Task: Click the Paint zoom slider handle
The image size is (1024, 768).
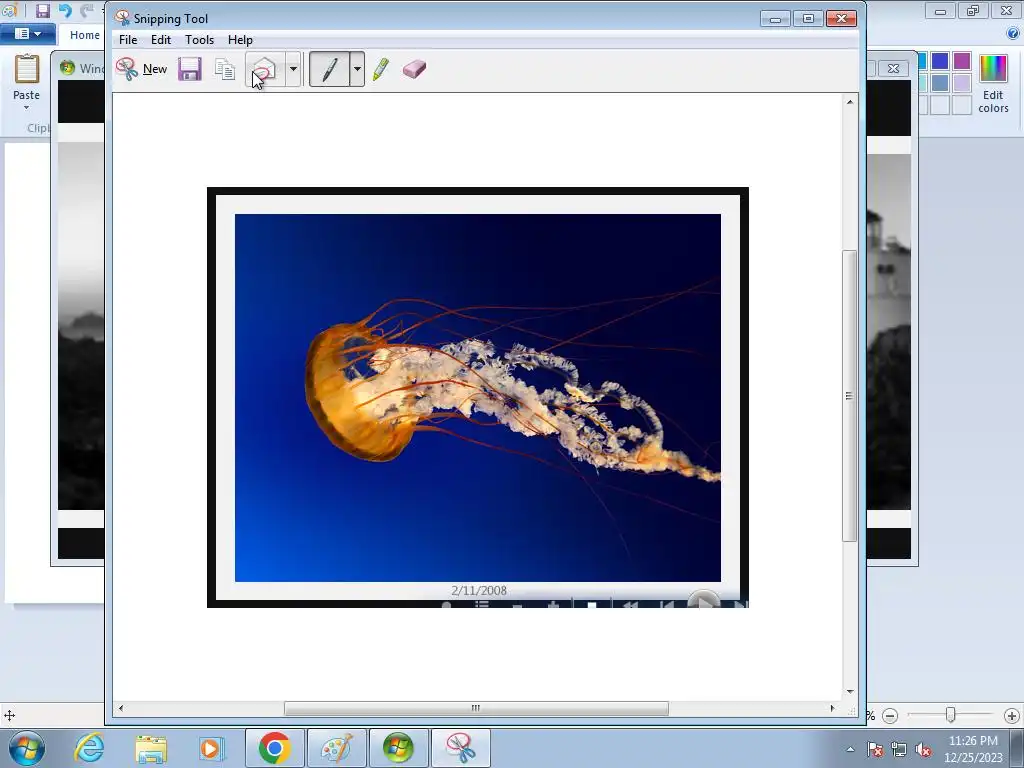Action: [x=951, y=716]
